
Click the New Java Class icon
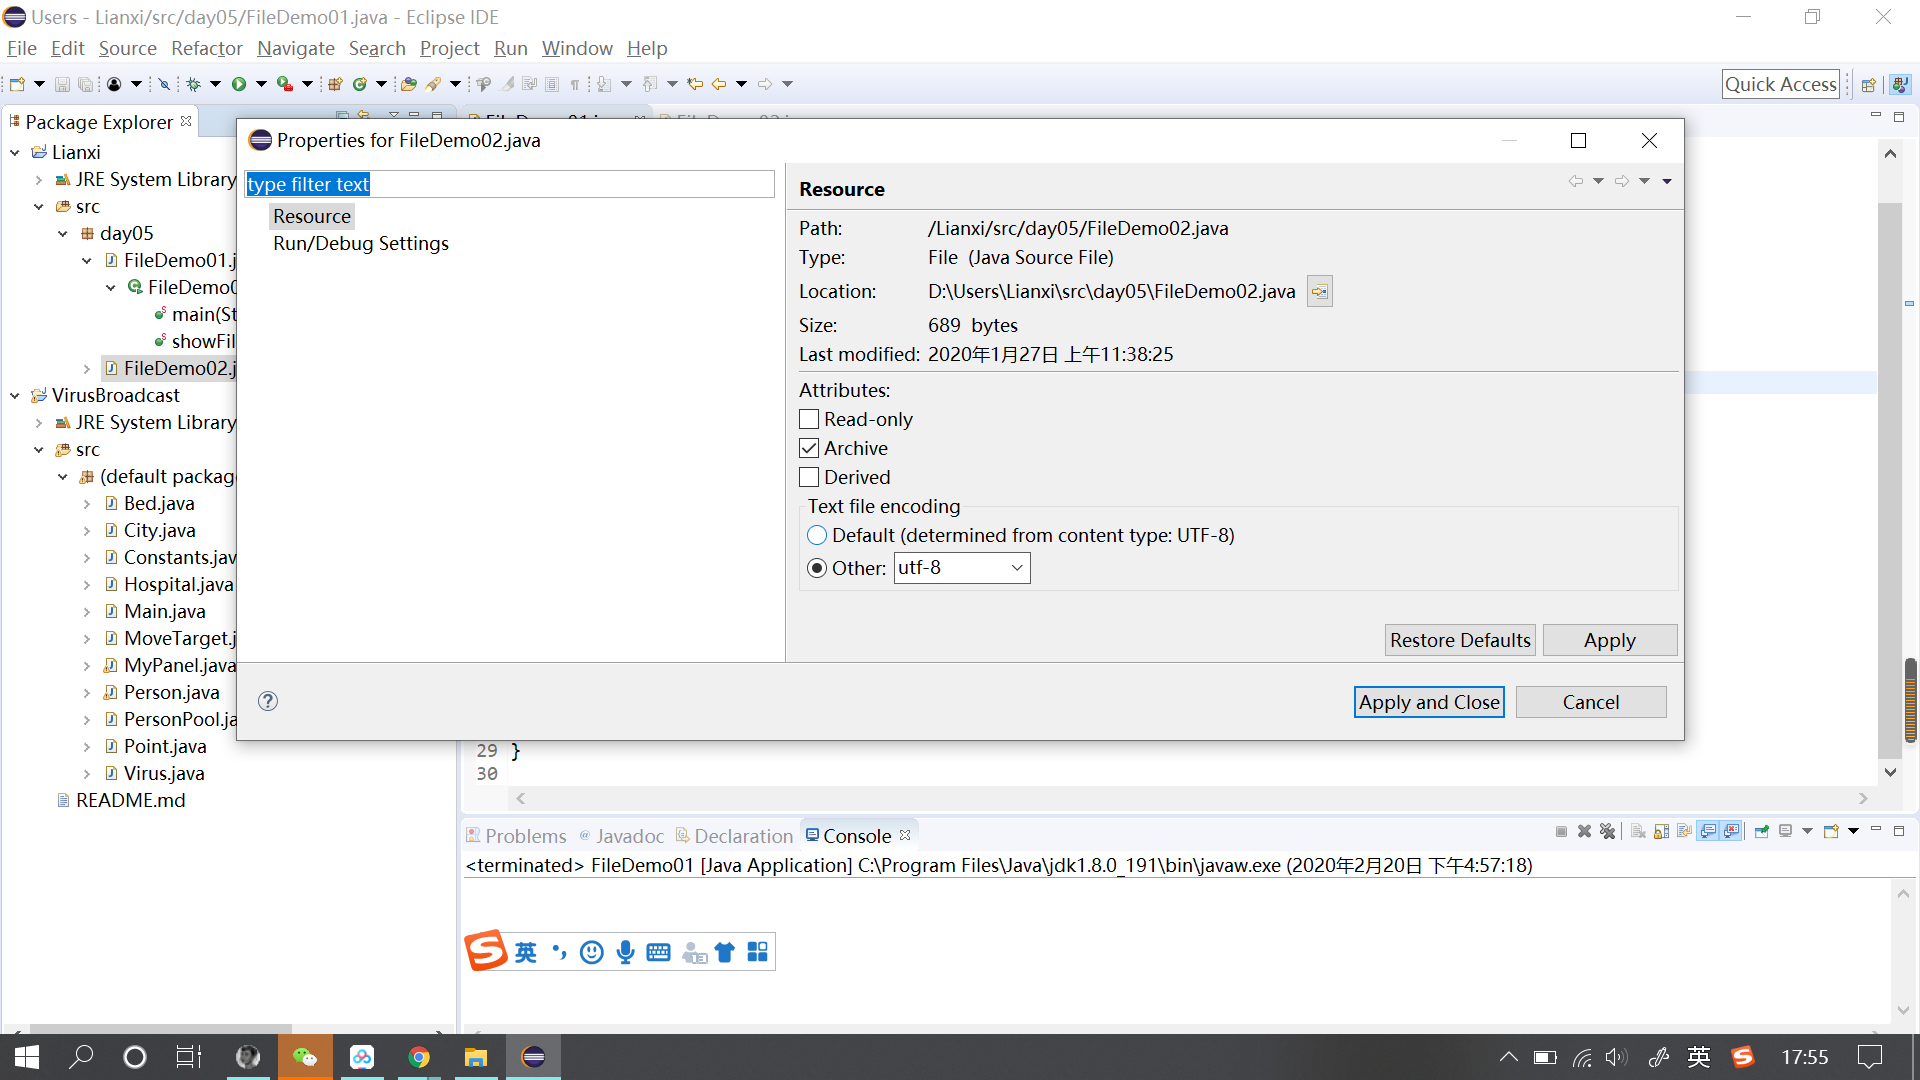[359, 84]
